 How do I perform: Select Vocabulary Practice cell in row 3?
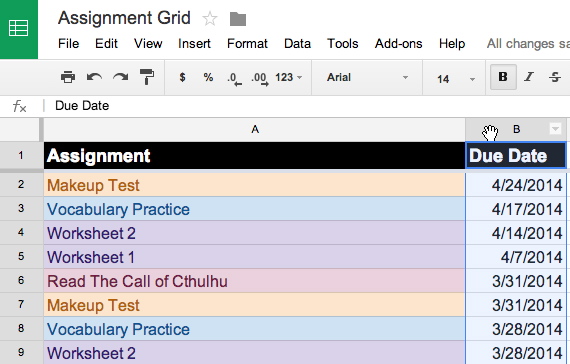click(254, 209)
